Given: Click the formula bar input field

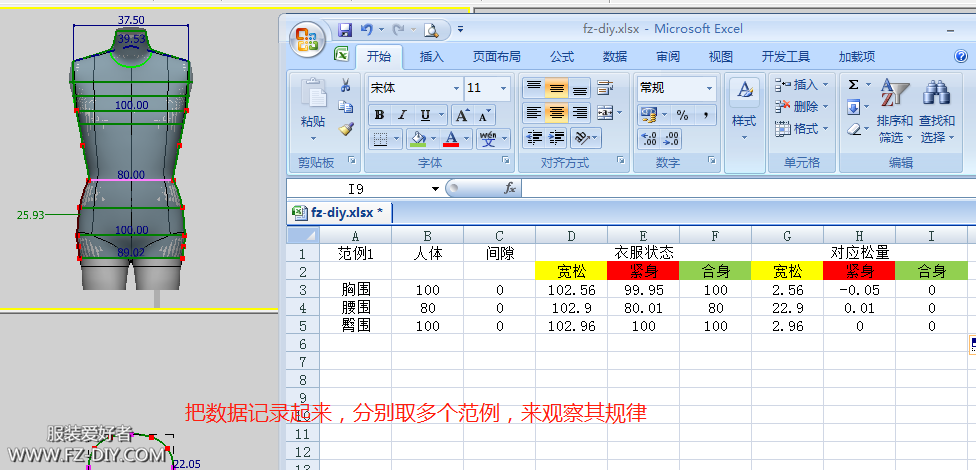Looking at the screenshot, I should (748, 188).
